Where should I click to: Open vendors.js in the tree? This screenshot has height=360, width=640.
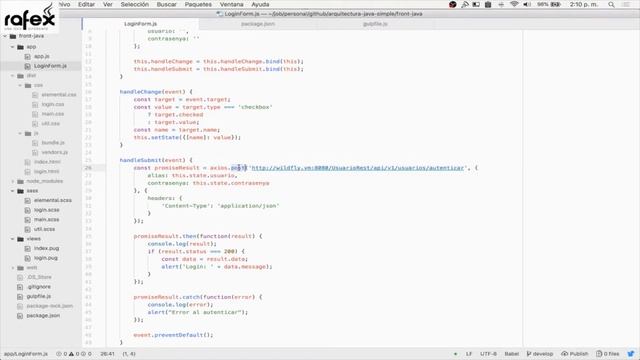[x=55, y=152]
